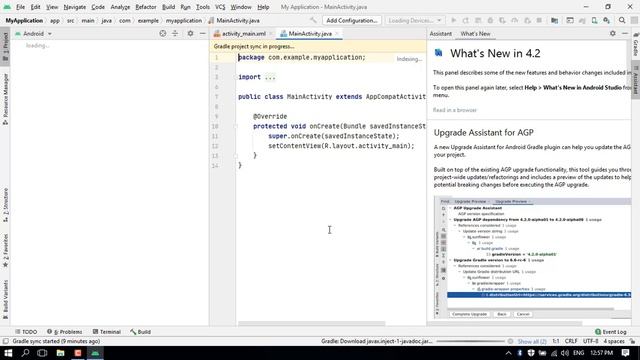Image resolution: width=640 pixels, height=360 pixels.
Task: Click the myapplication breadcrumb segment
Action: point(183,20)
